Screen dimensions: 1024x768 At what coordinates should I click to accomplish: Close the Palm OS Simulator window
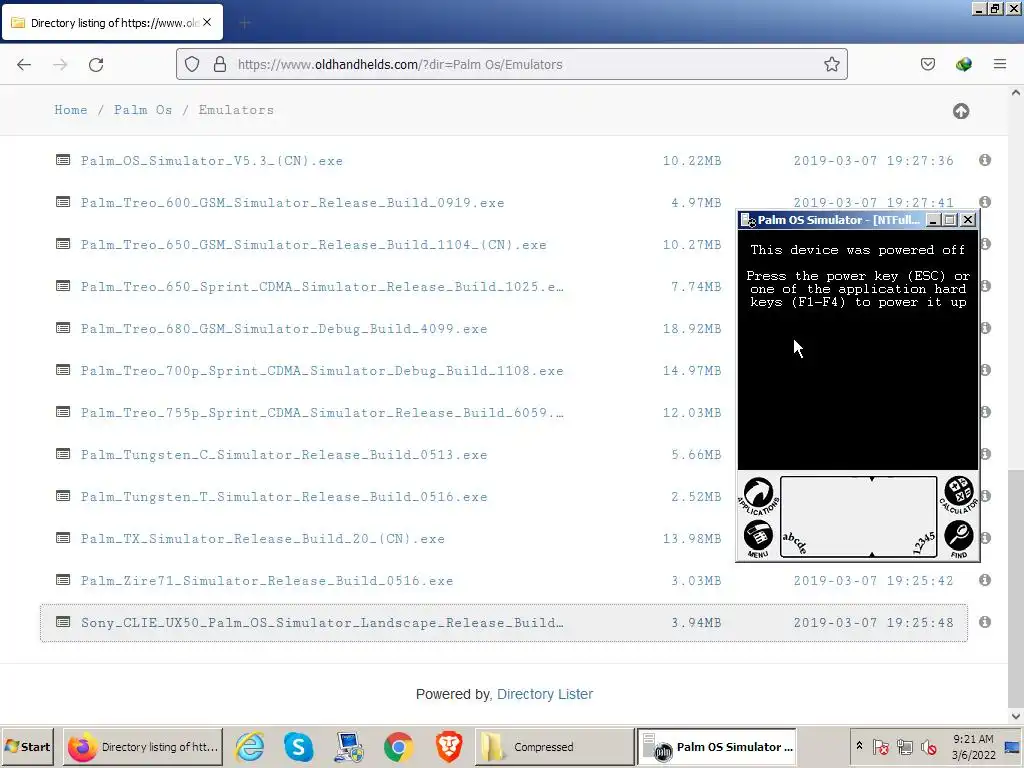click(x=968, y=220)
